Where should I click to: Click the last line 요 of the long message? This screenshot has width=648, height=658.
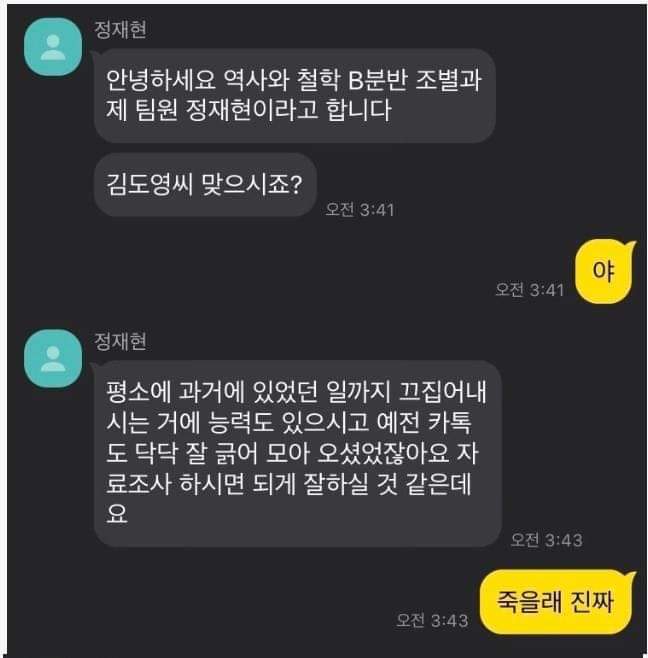coord(117,514)
